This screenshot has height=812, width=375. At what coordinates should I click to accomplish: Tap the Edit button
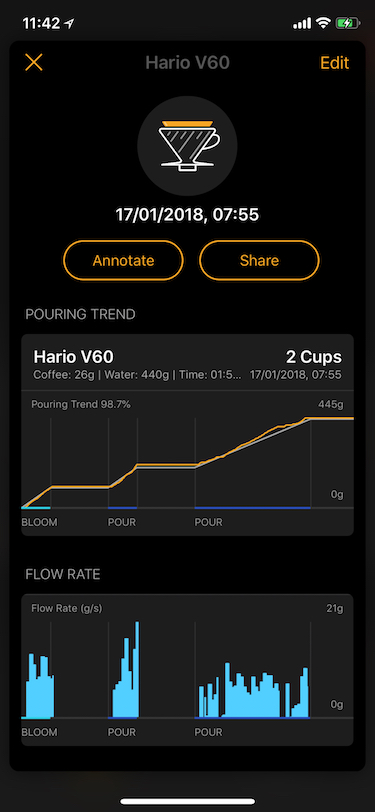[x=335, y=63]
